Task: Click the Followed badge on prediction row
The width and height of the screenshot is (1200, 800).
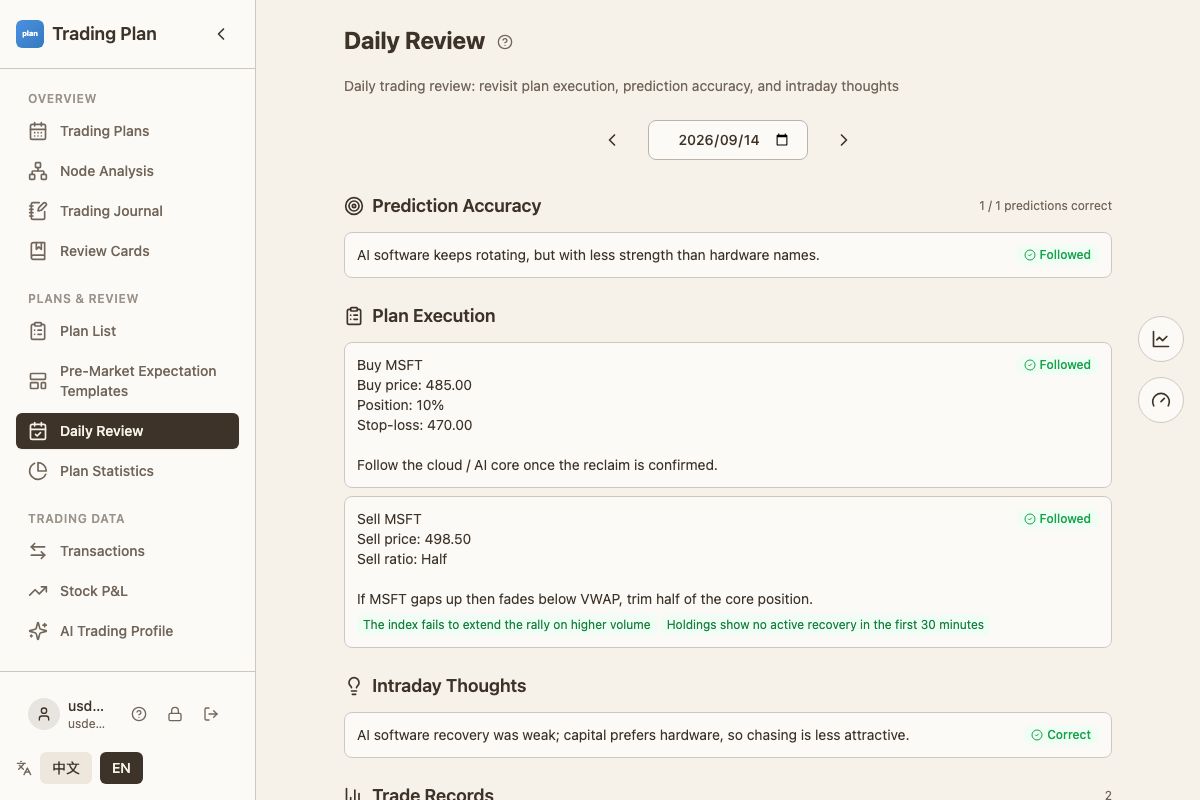Action: pyautogui.click(x=1057, y=255)
